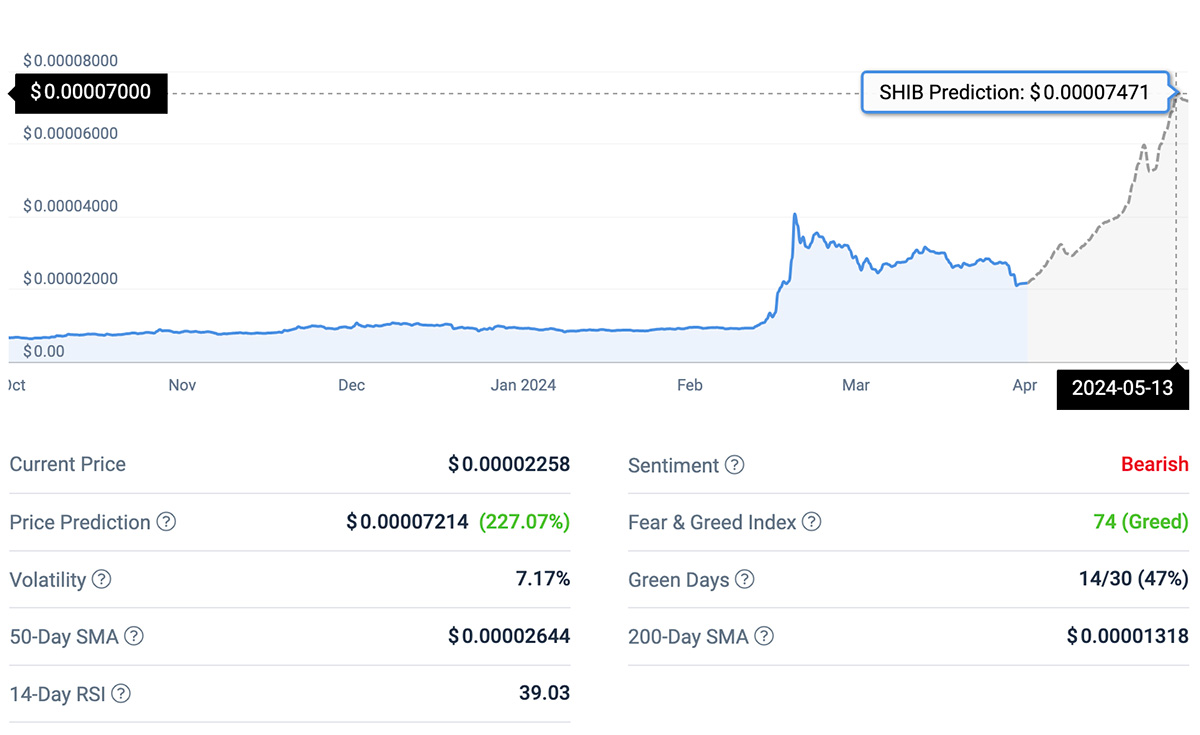Viewport: 1200px width, 735px height.
Task: Click the Green Days label
Action: point(678,580)
